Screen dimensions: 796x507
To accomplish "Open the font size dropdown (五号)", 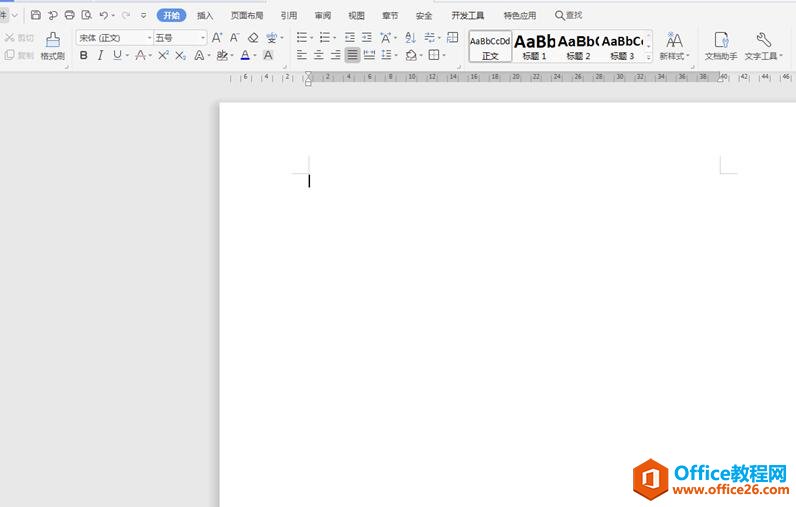I will (178, 38).
